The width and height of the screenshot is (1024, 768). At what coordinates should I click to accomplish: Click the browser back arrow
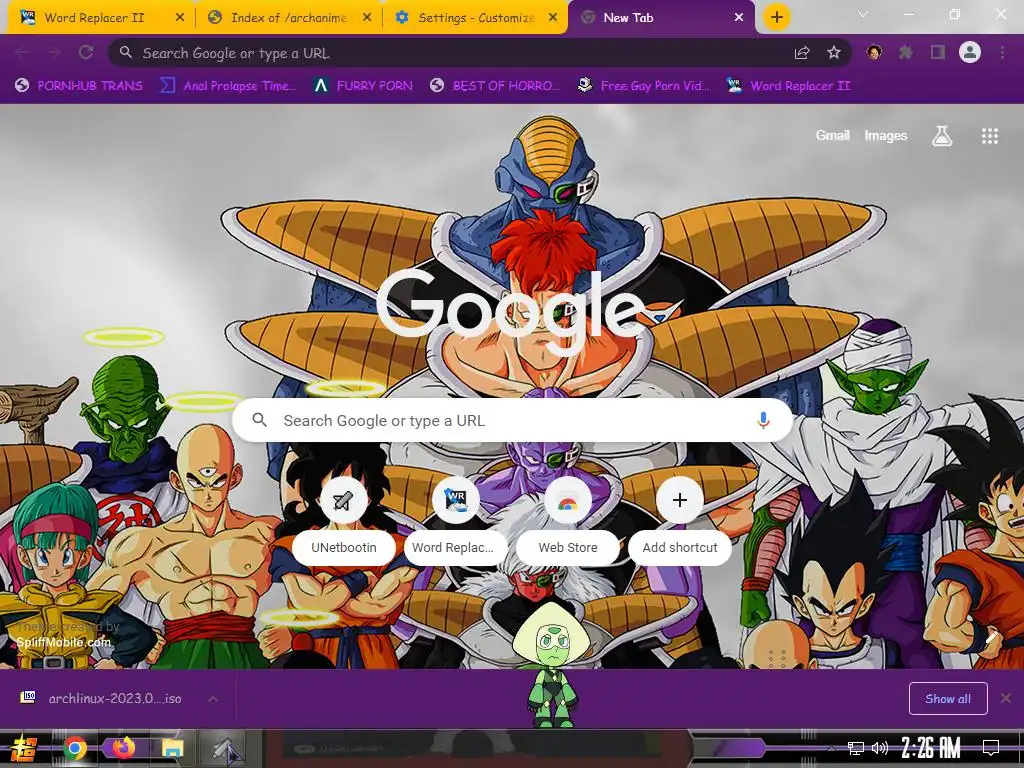[23, 53]
